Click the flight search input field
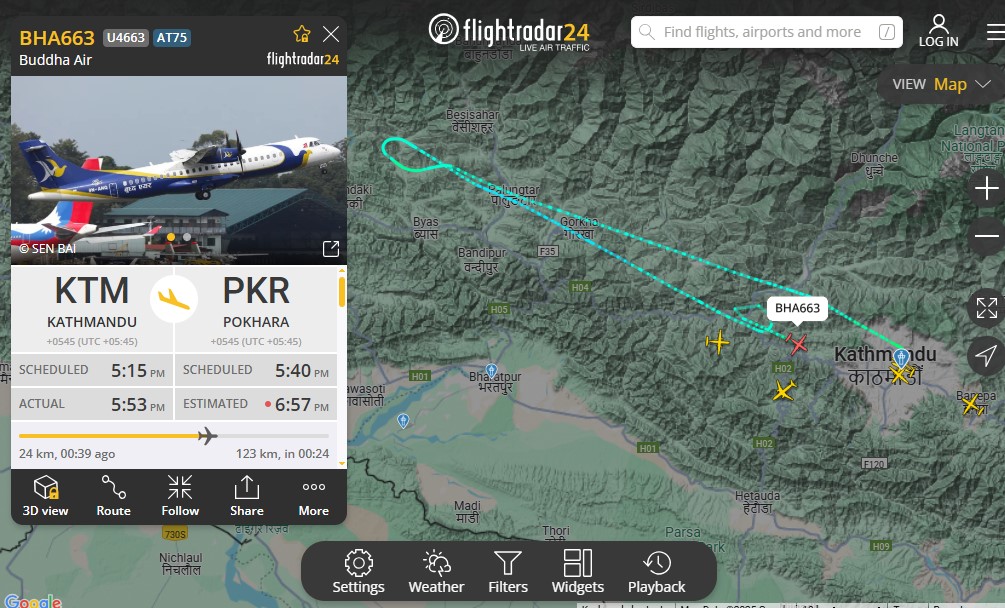This screenshot has height=608, width=1005. (767, 32)
